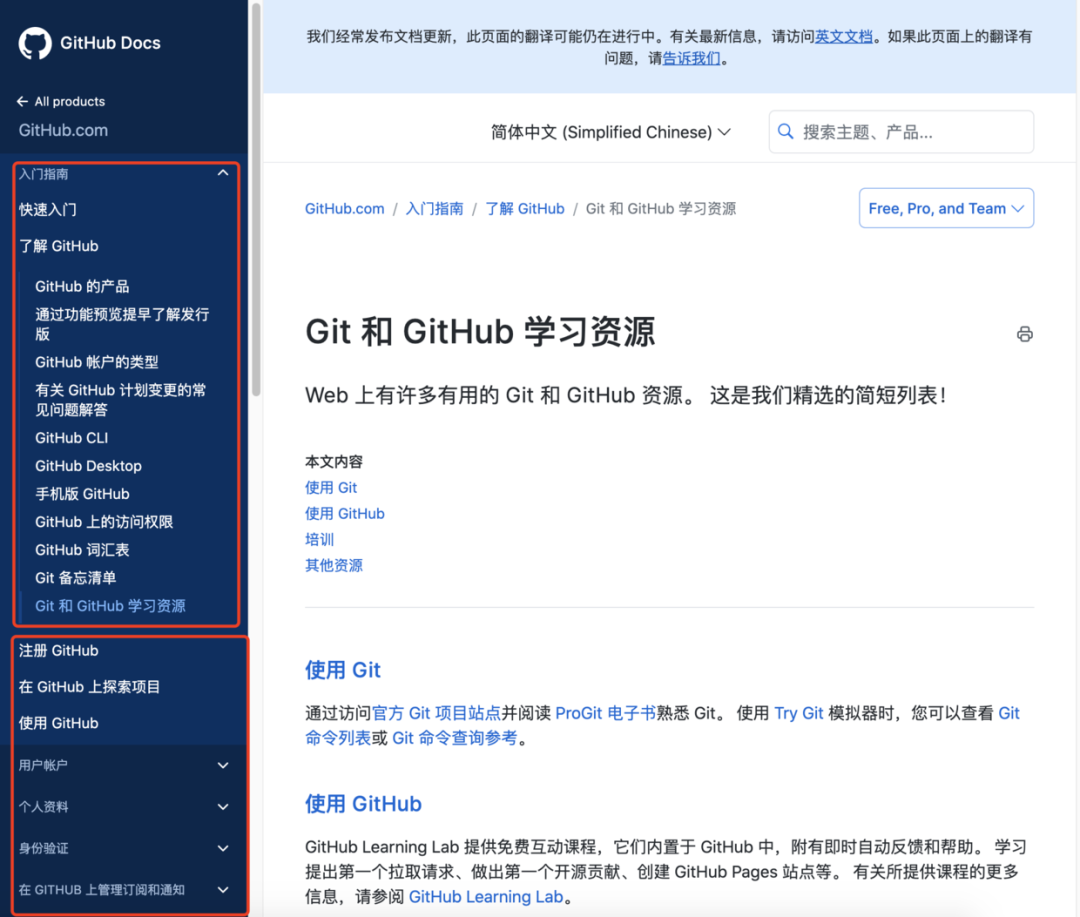Screen dimensions: 1080x917
Task: Go to All products
Action: (x=70, y=101)
